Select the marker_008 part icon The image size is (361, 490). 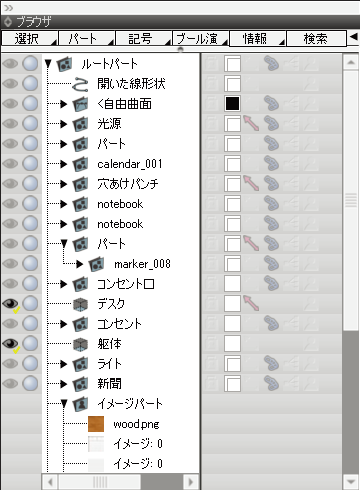pyautogui.click(x=96, y=264)
